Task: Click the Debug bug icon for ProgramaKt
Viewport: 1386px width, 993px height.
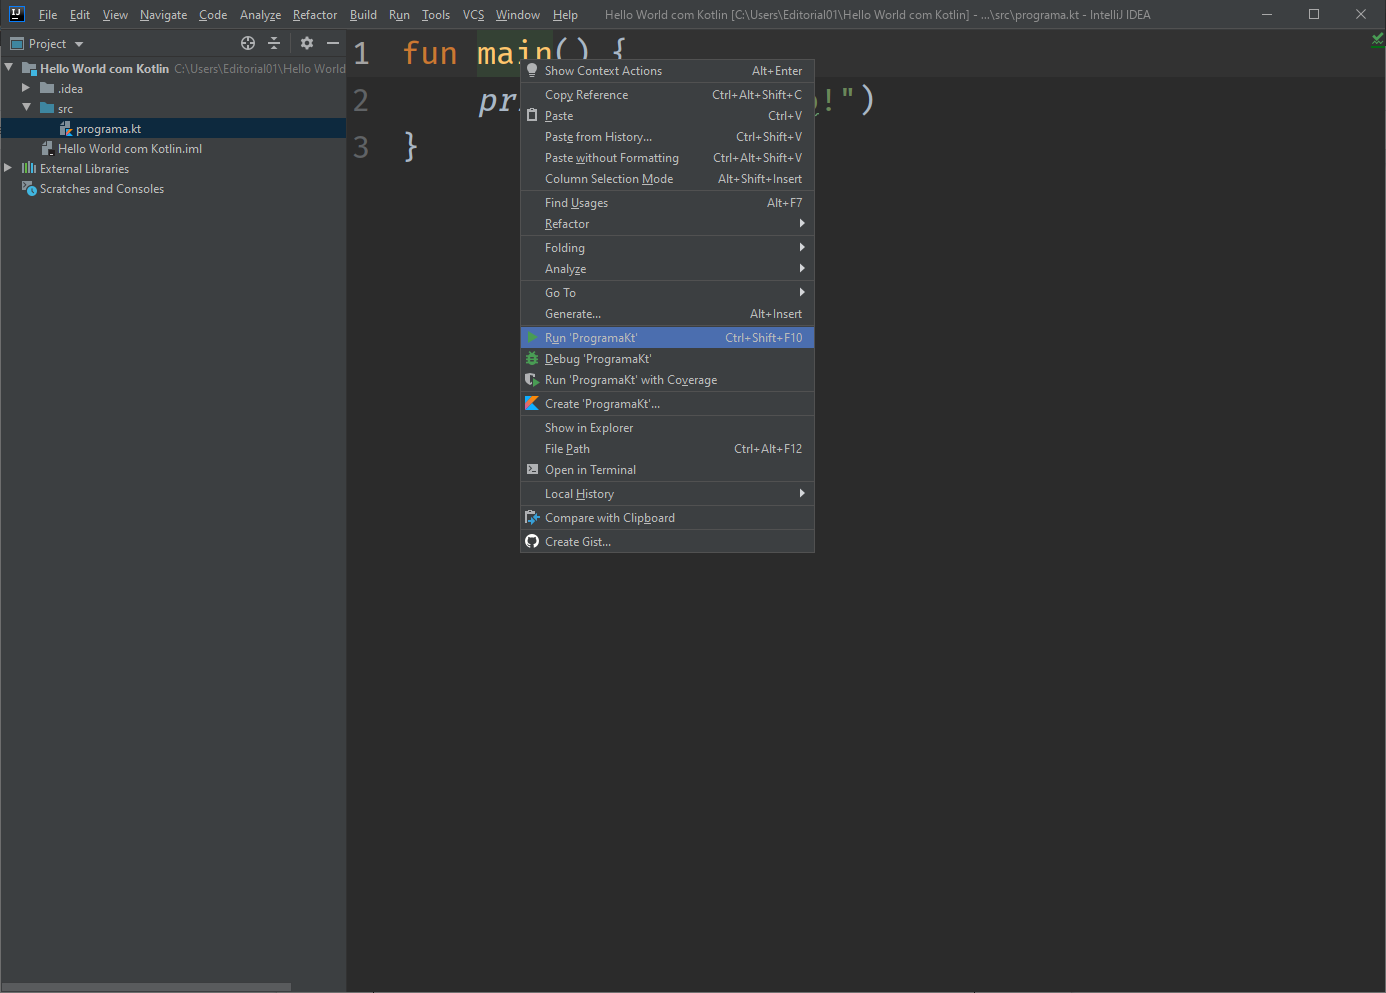Action: (x=533, y=359)
